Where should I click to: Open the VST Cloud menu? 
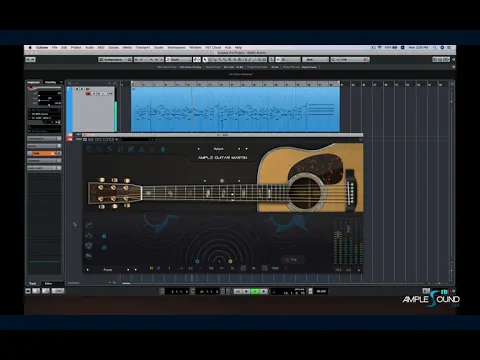click(x=213, y=48)
